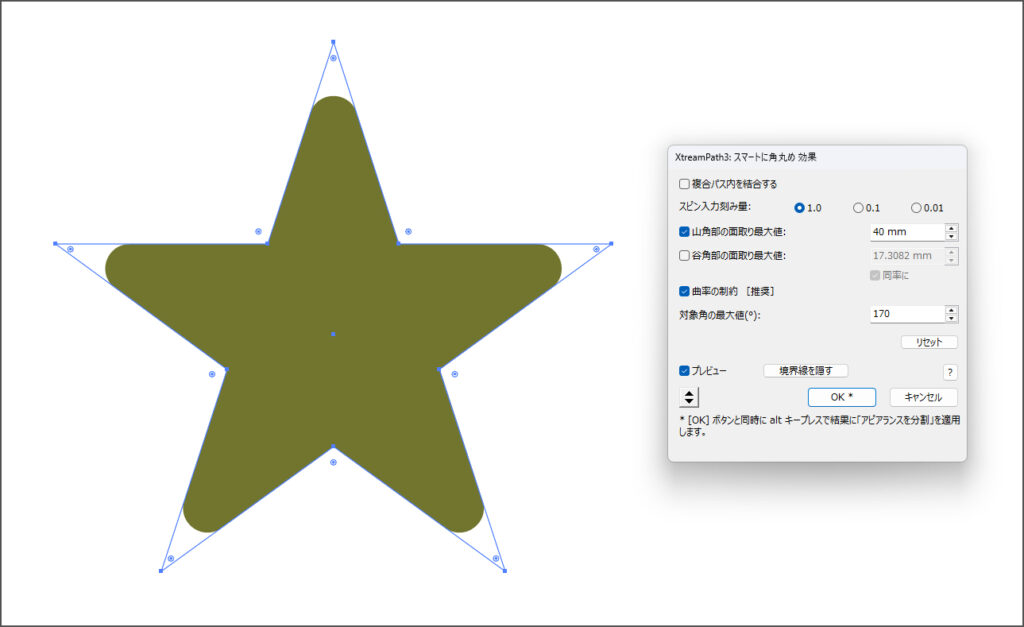This screenshot has height=627, width=1024.
Task: Turn off the プレビュー checkbox
Action: (684, 371)
